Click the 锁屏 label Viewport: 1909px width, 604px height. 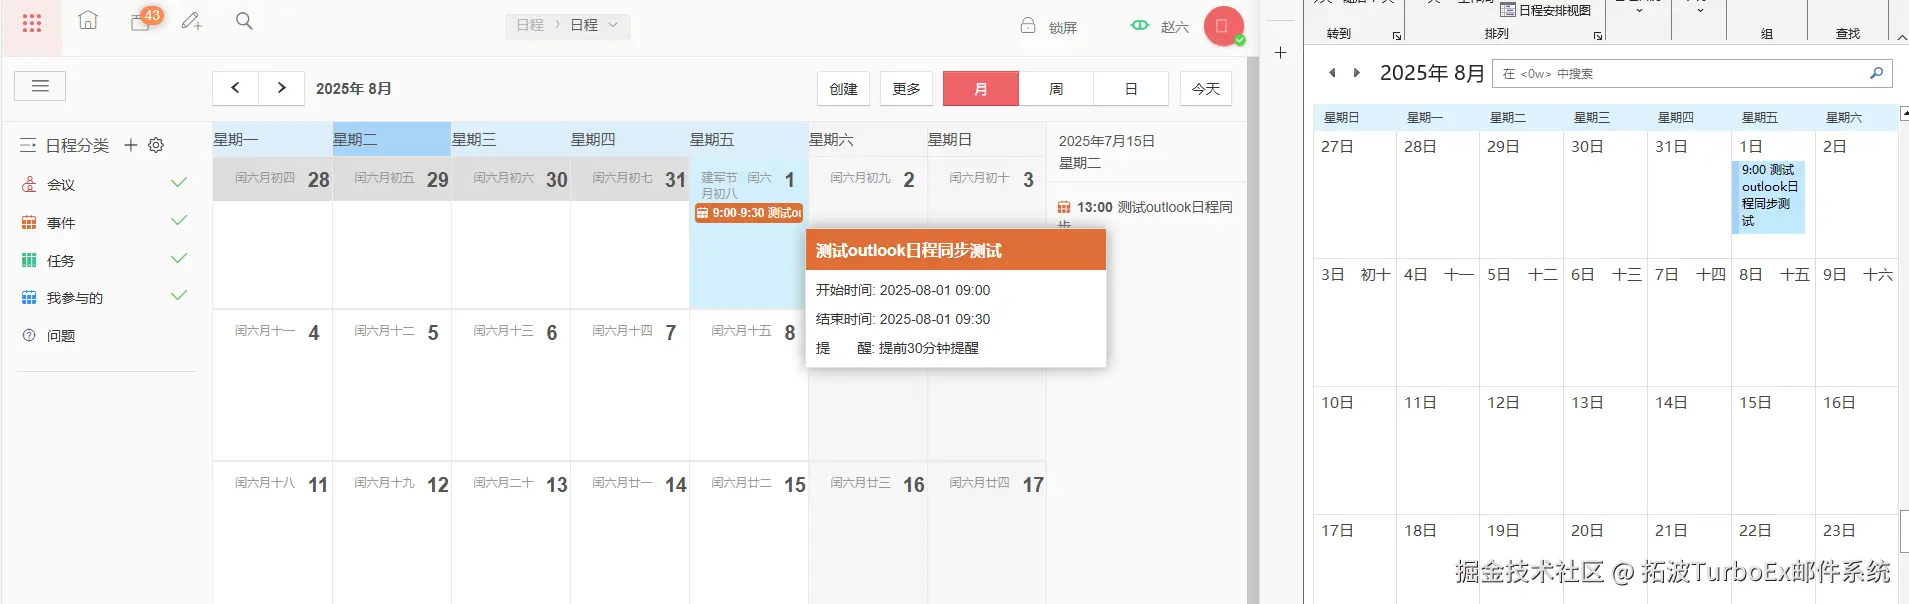click(x=1063, y=28)
